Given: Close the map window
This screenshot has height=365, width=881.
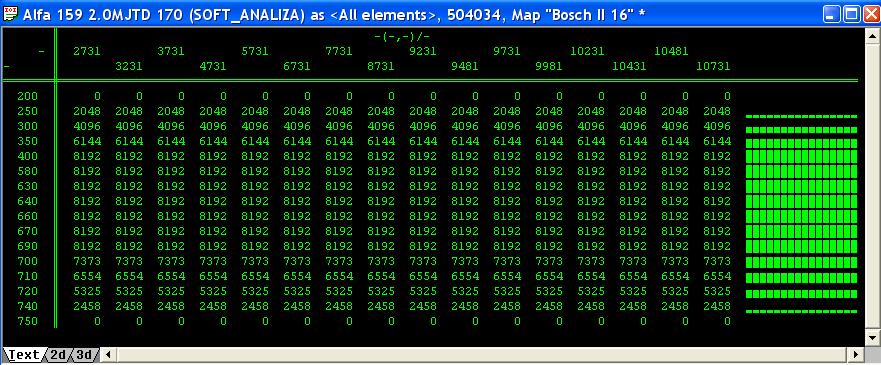Looking at the screenshot, I should 869,14.
